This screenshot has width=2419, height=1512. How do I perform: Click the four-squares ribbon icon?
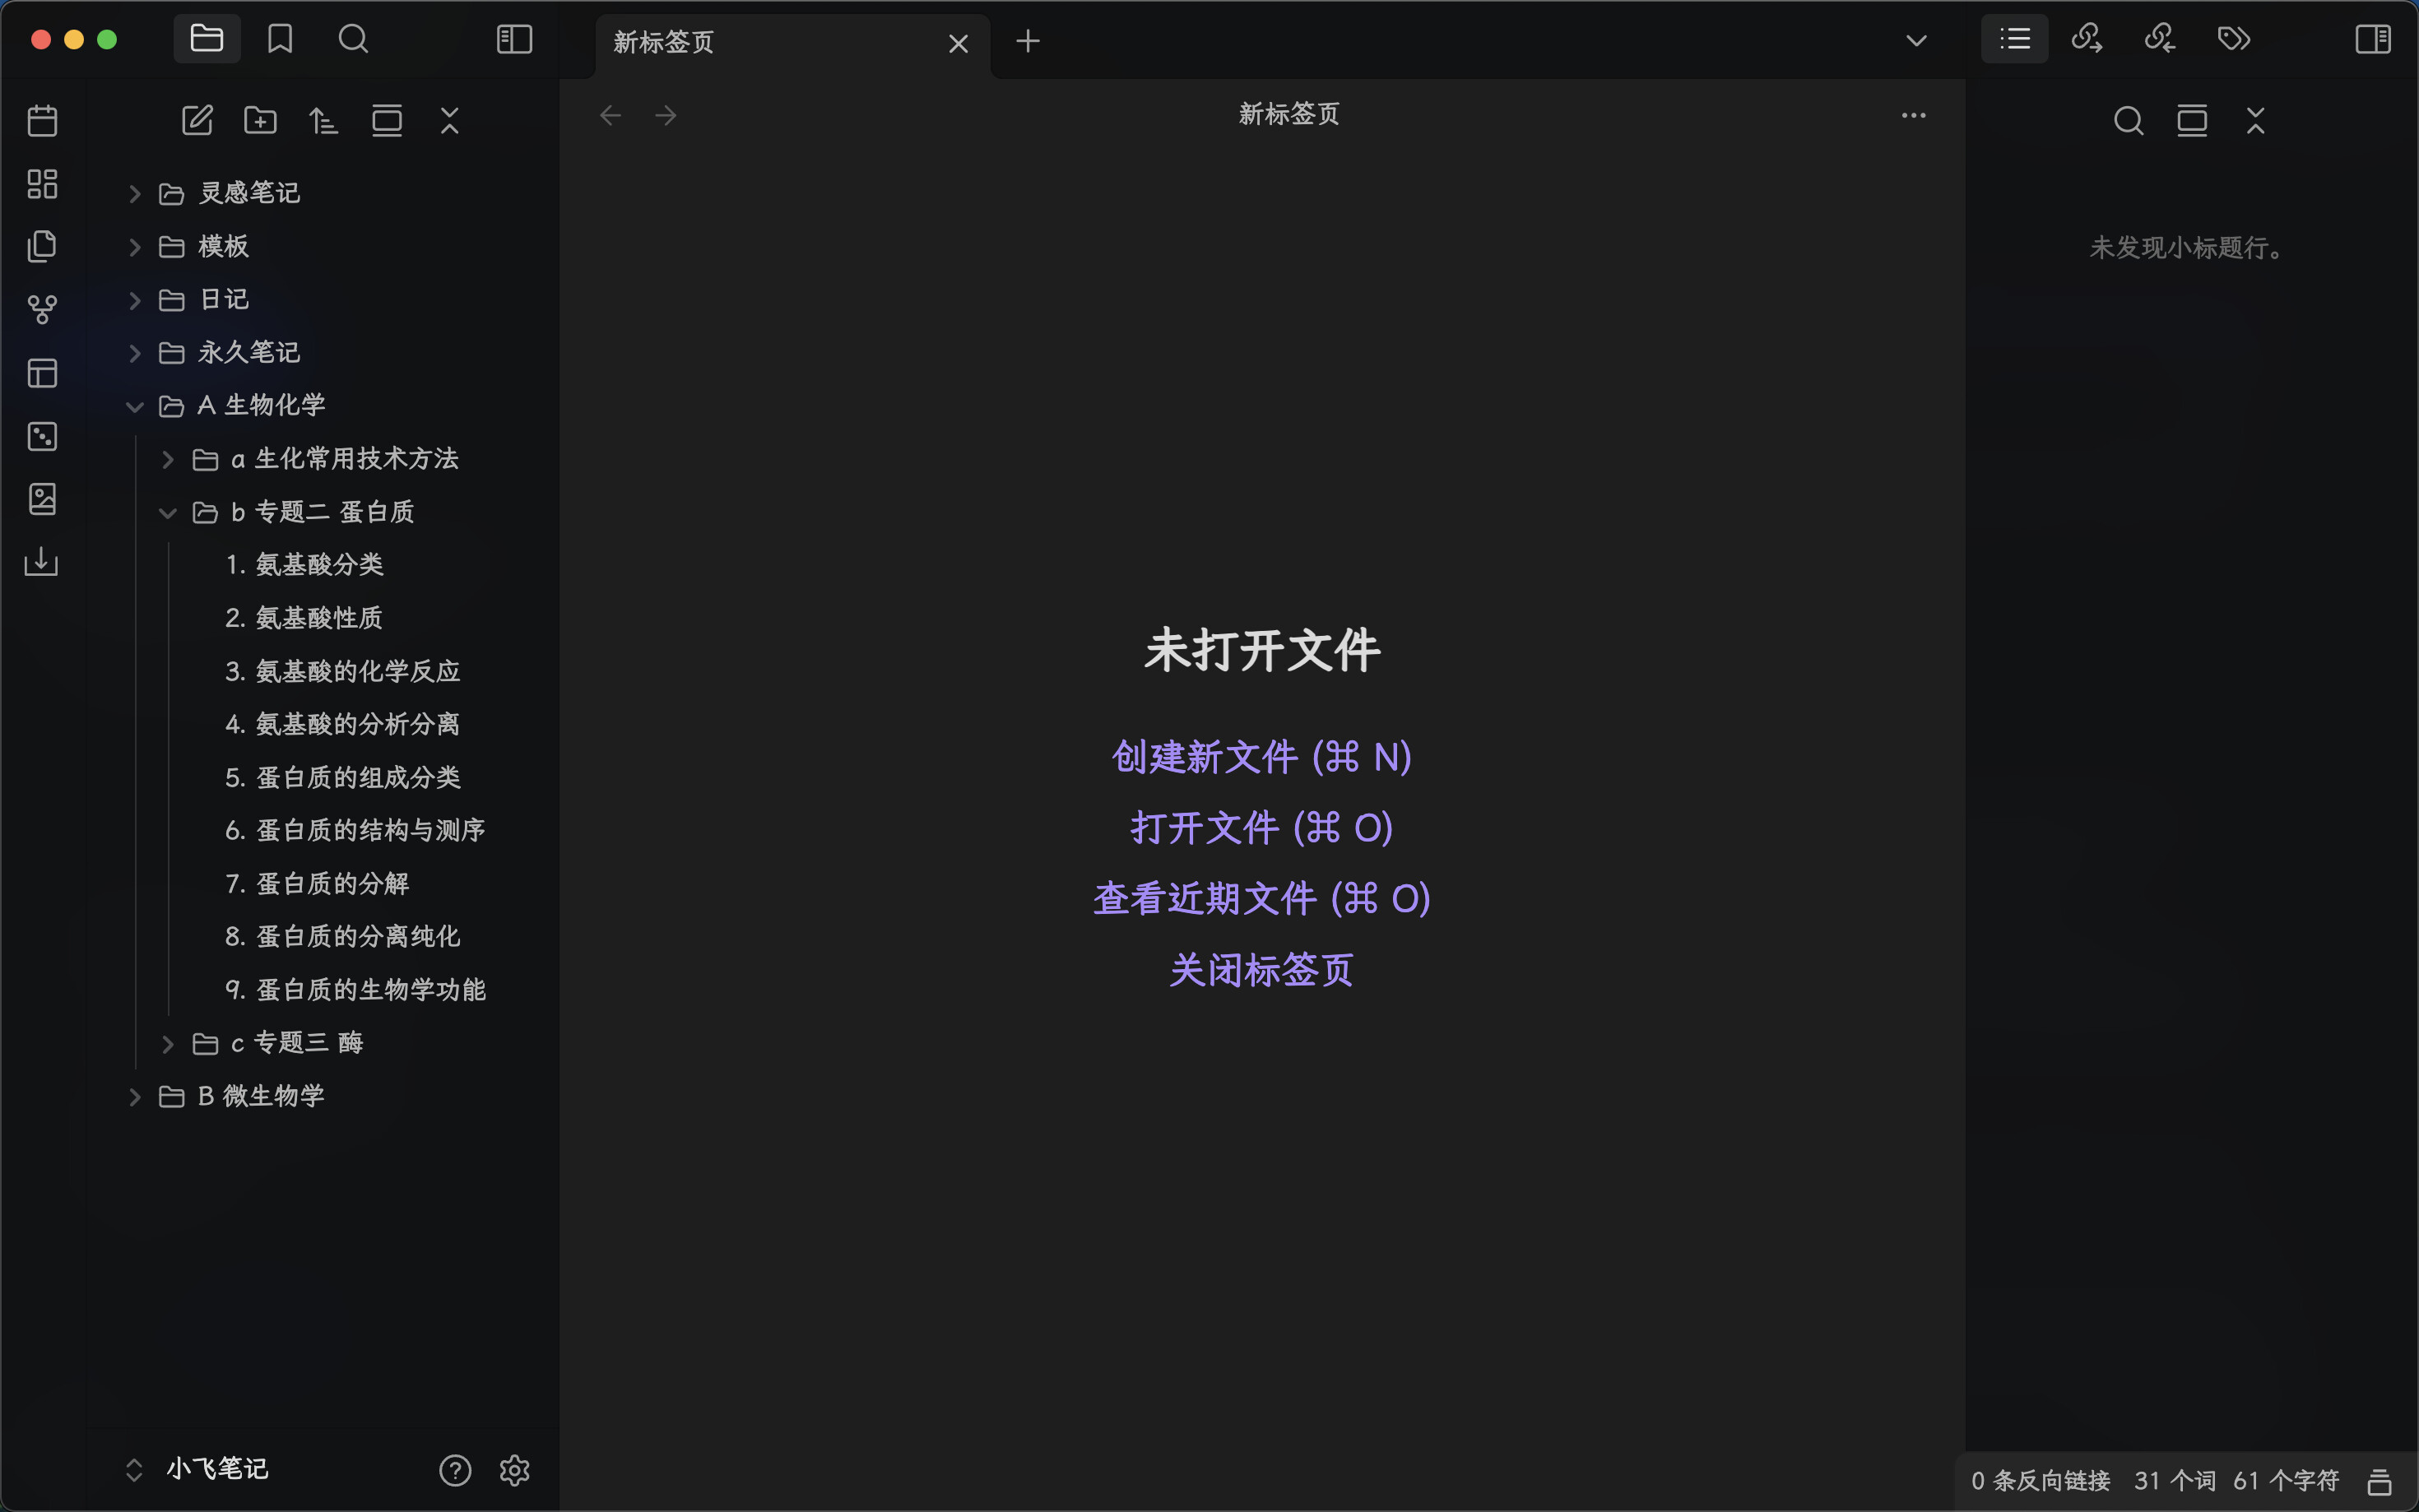point(42,184)
